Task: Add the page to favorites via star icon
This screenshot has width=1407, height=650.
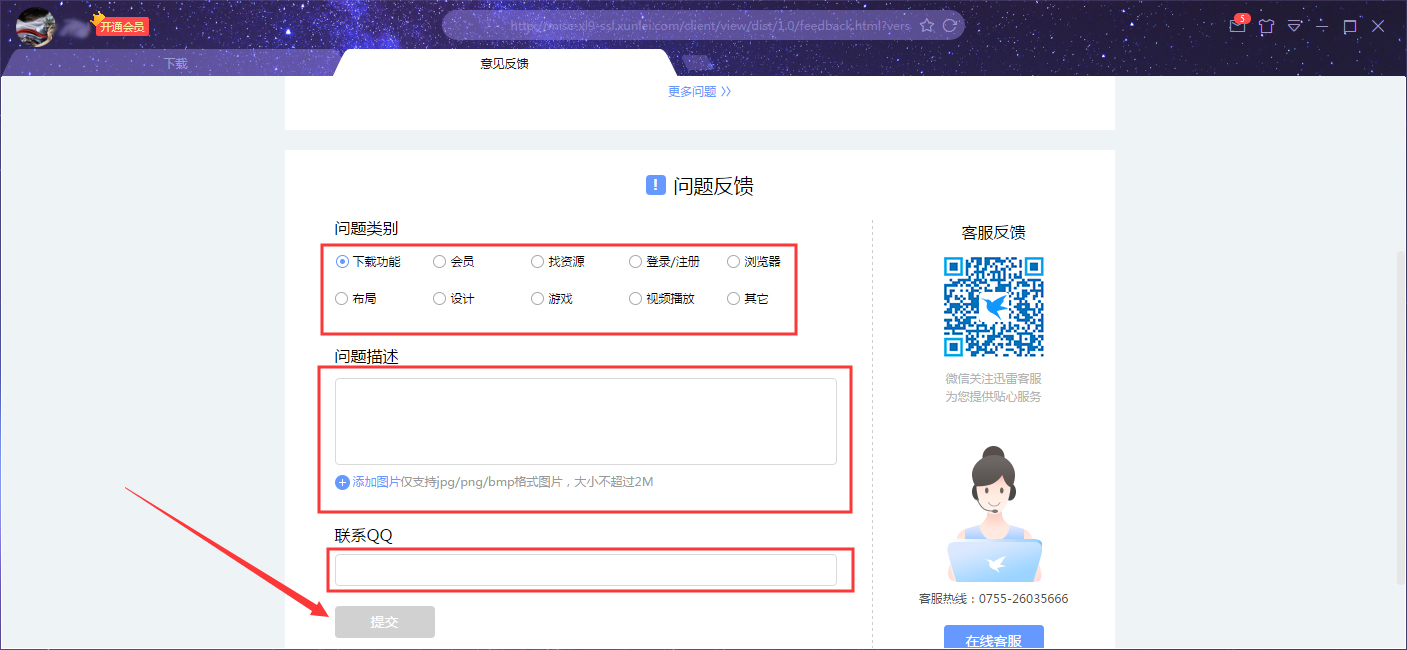Action: 929,25
